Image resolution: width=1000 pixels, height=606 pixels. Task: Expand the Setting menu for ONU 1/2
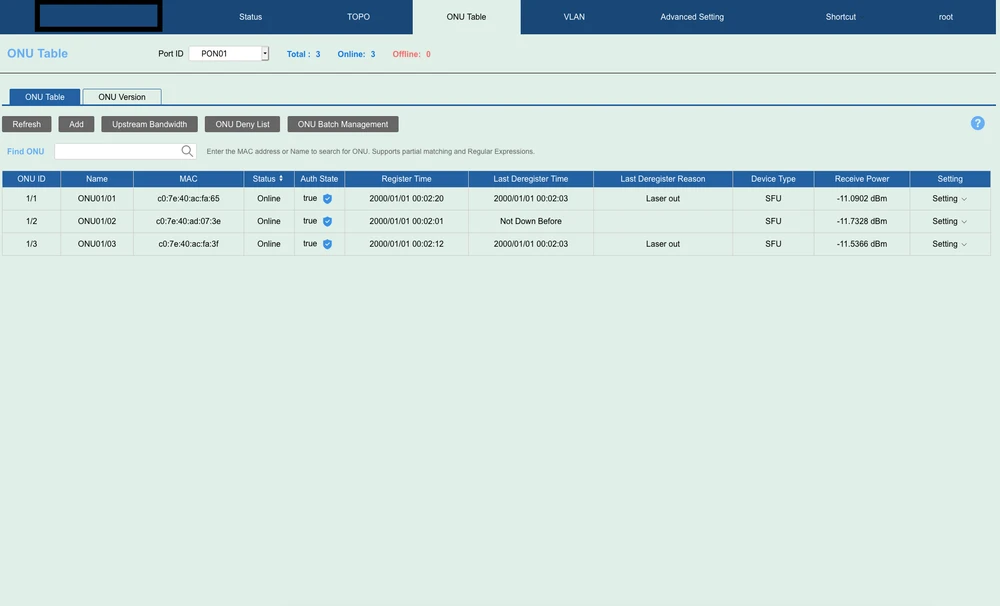click(x=949, y=221)
